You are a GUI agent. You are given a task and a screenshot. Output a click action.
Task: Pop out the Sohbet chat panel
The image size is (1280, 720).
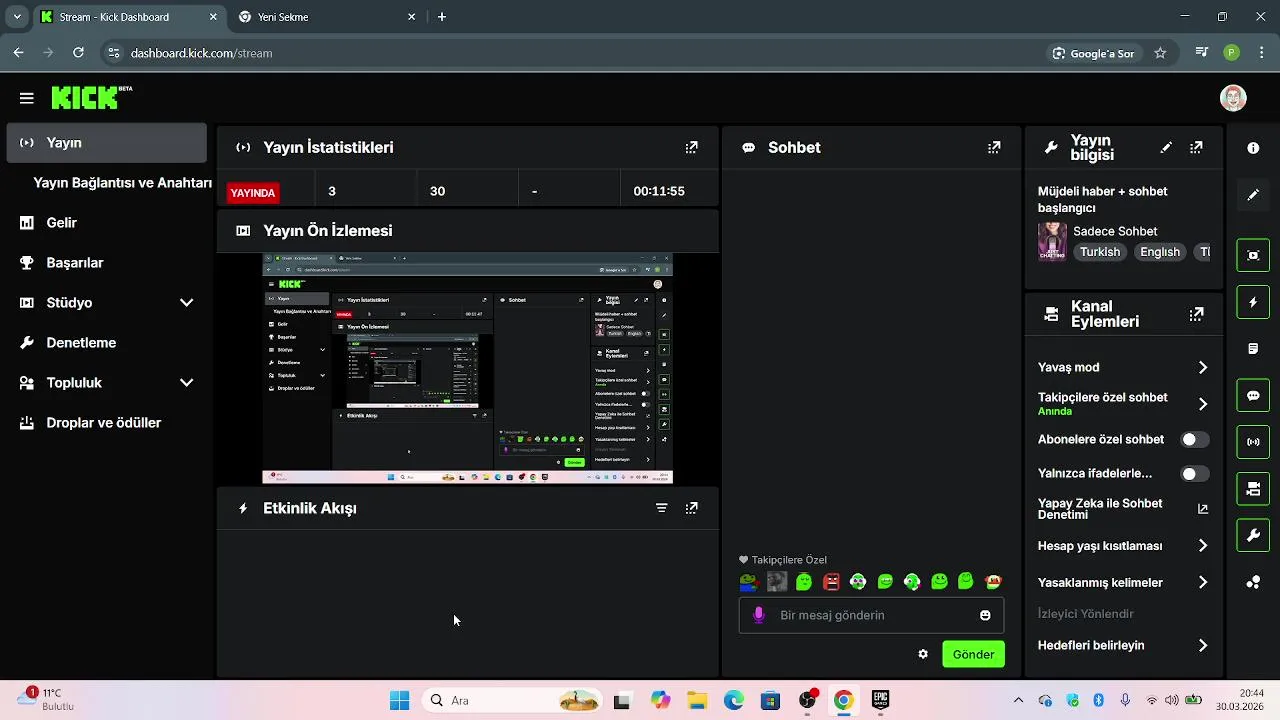[994, 147]
